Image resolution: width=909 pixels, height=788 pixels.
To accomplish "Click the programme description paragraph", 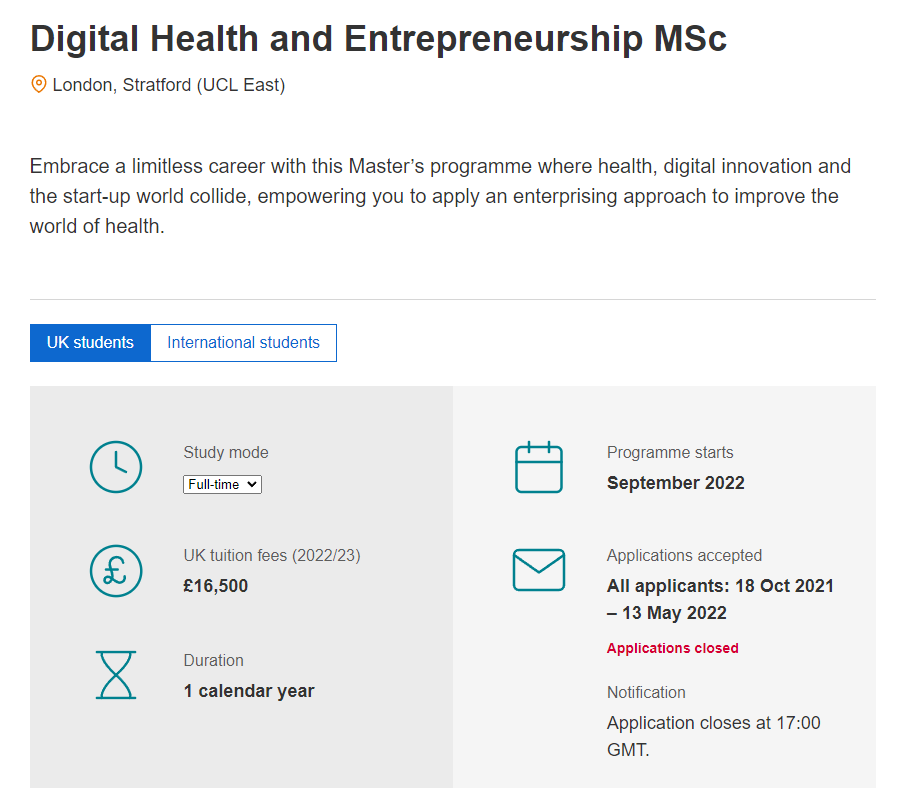I will pos(435,196).
